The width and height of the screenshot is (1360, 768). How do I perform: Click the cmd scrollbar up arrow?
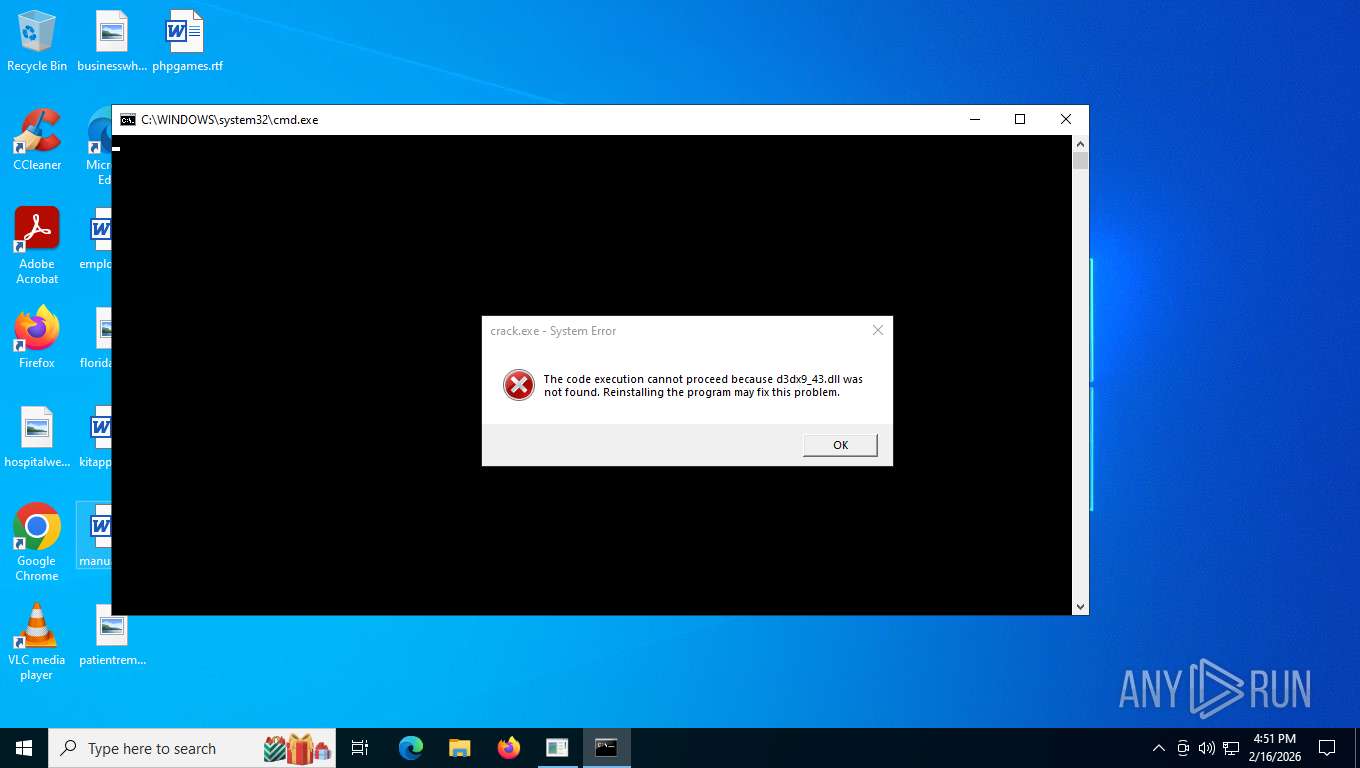[1080, 144]
